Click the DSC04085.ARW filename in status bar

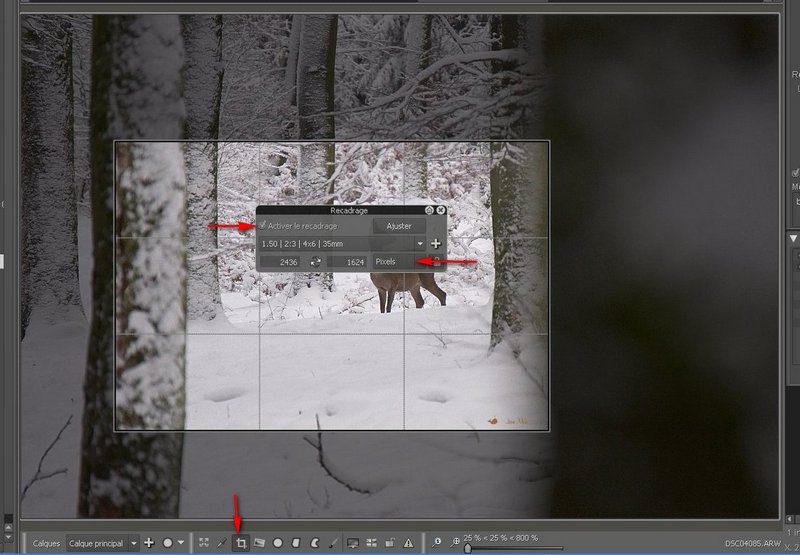coord(753,543)
